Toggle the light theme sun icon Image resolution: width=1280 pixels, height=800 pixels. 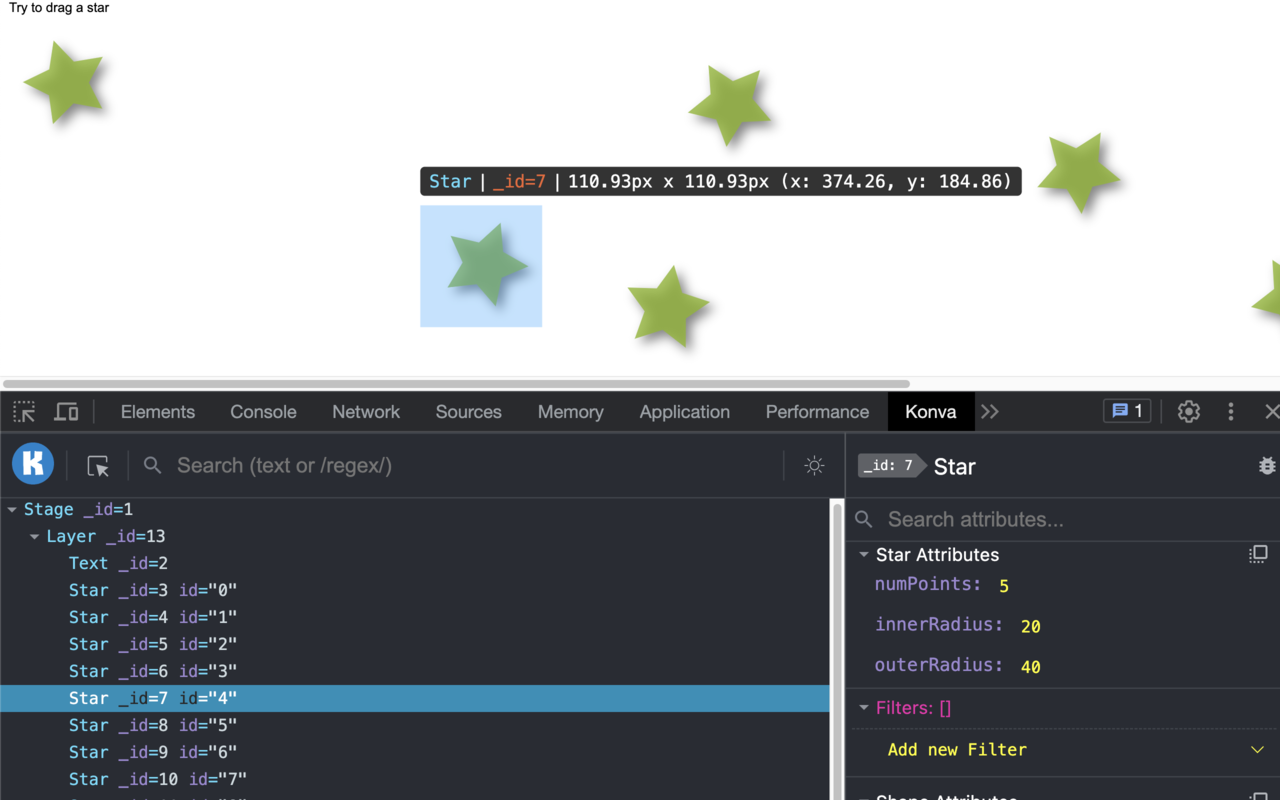(814, 465)
